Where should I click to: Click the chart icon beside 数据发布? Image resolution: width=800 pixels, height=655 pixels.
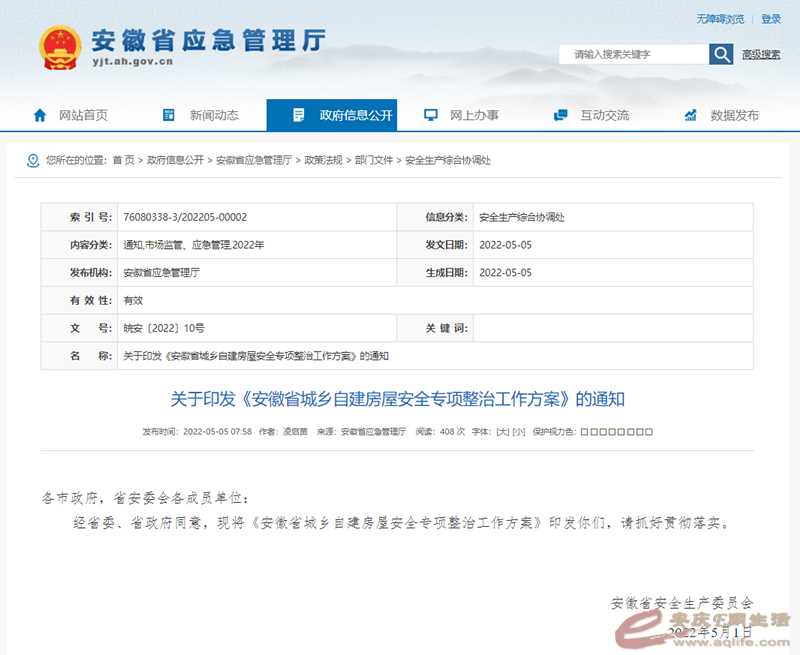tap(691, 115)
